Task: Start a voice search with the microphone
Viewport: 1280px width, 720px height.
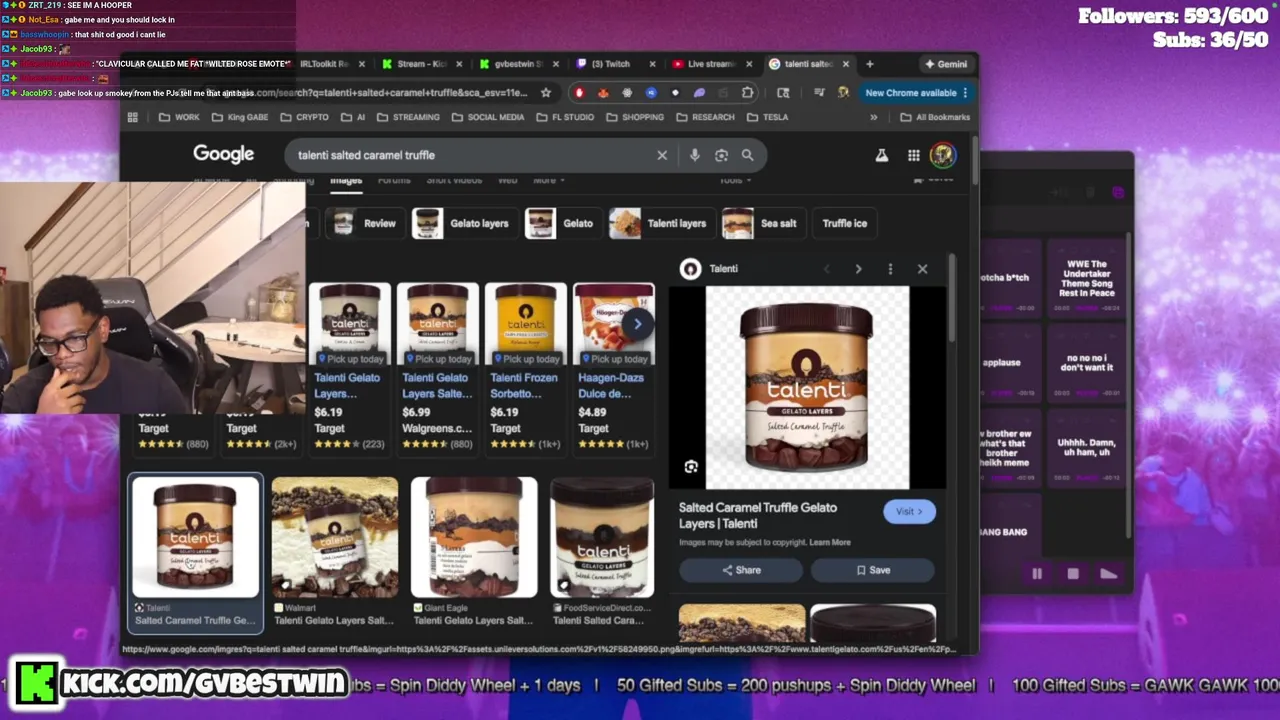Action: [x=694, y=155]
